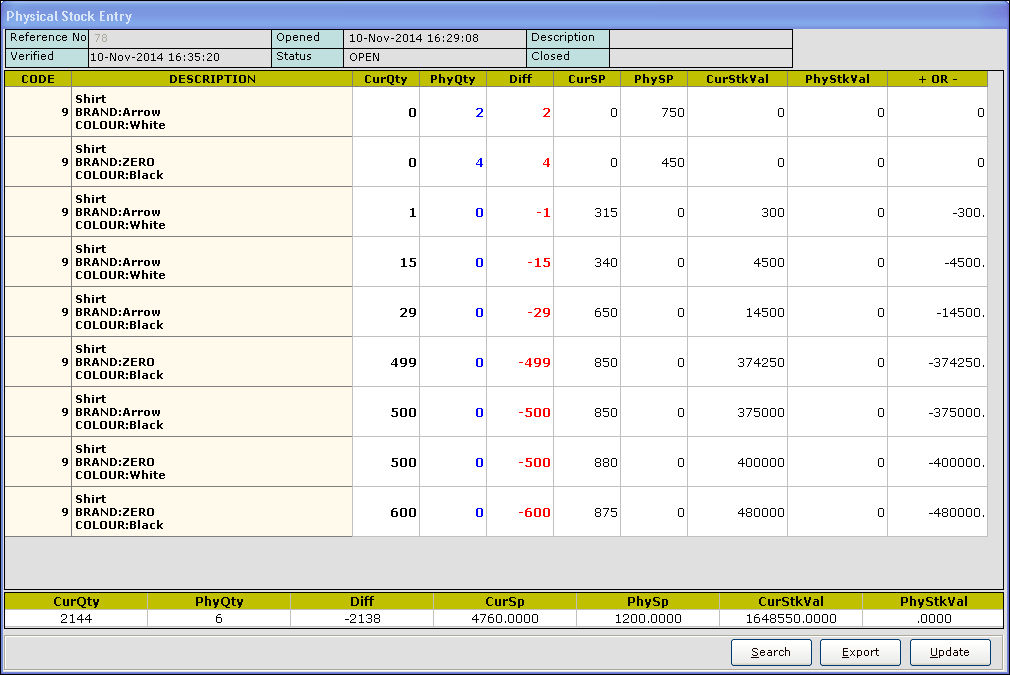
Task: Click the Export button
Action: pyautogui.click(x=860, y=652)
